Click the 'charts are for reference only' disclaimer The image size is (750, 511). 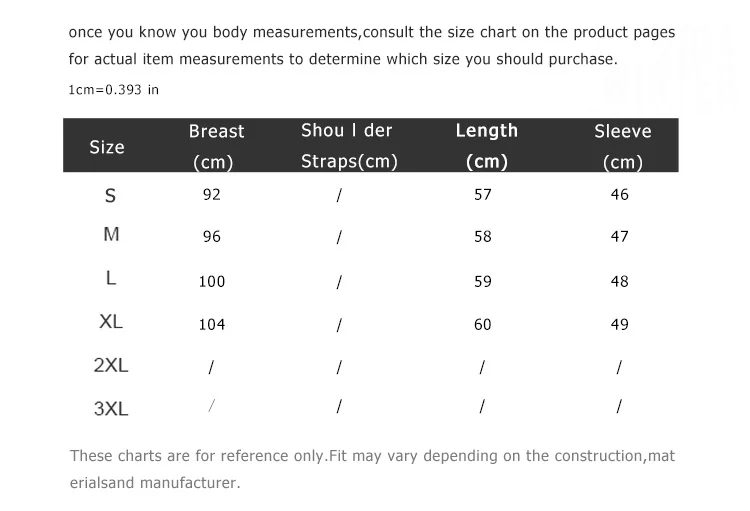click(372, 469)
